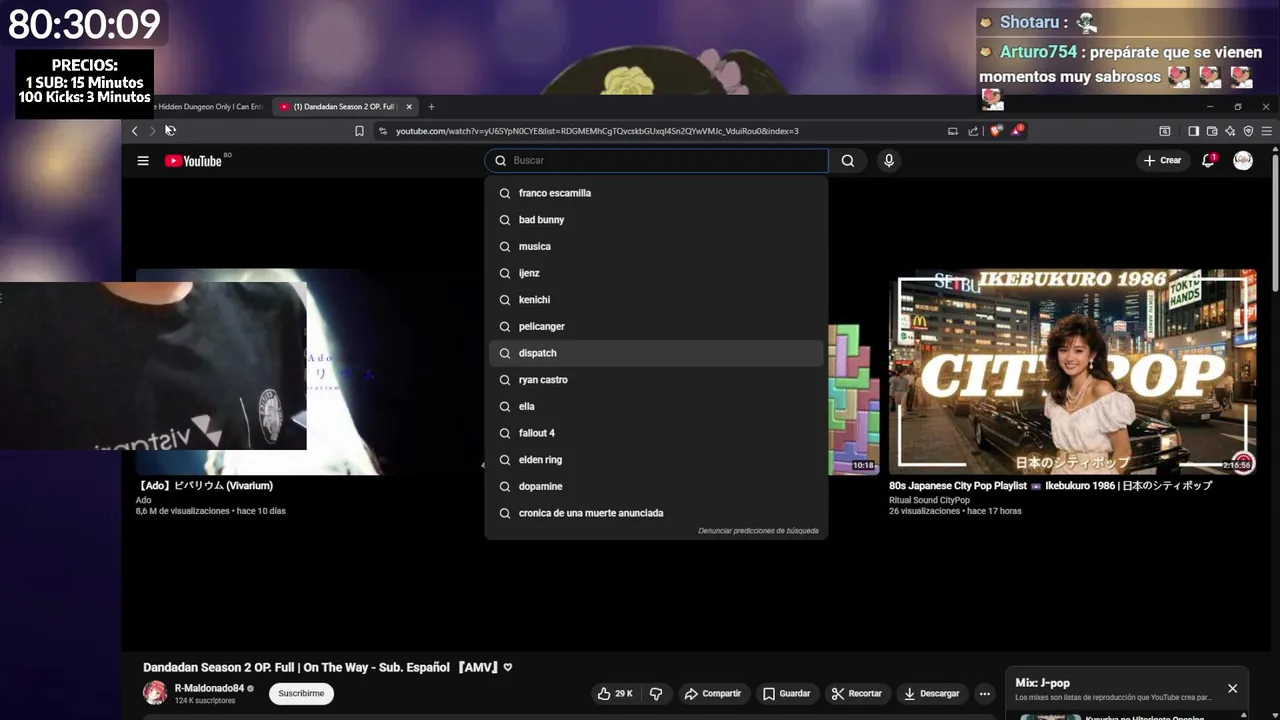Choose the 'franco escamilla' search suggestion

(x=656, y=193)
